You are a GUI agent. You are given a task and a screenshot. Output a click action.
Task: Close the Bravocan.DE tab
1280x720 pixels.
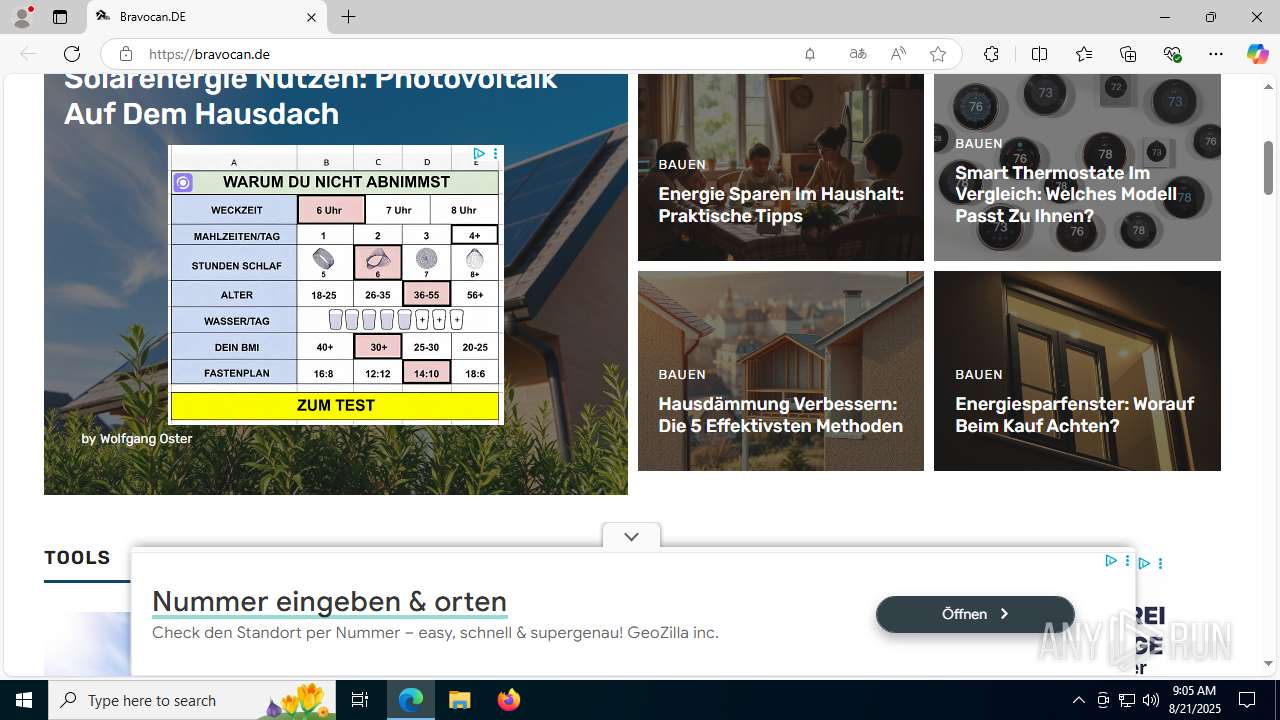(x=311, y=17)
